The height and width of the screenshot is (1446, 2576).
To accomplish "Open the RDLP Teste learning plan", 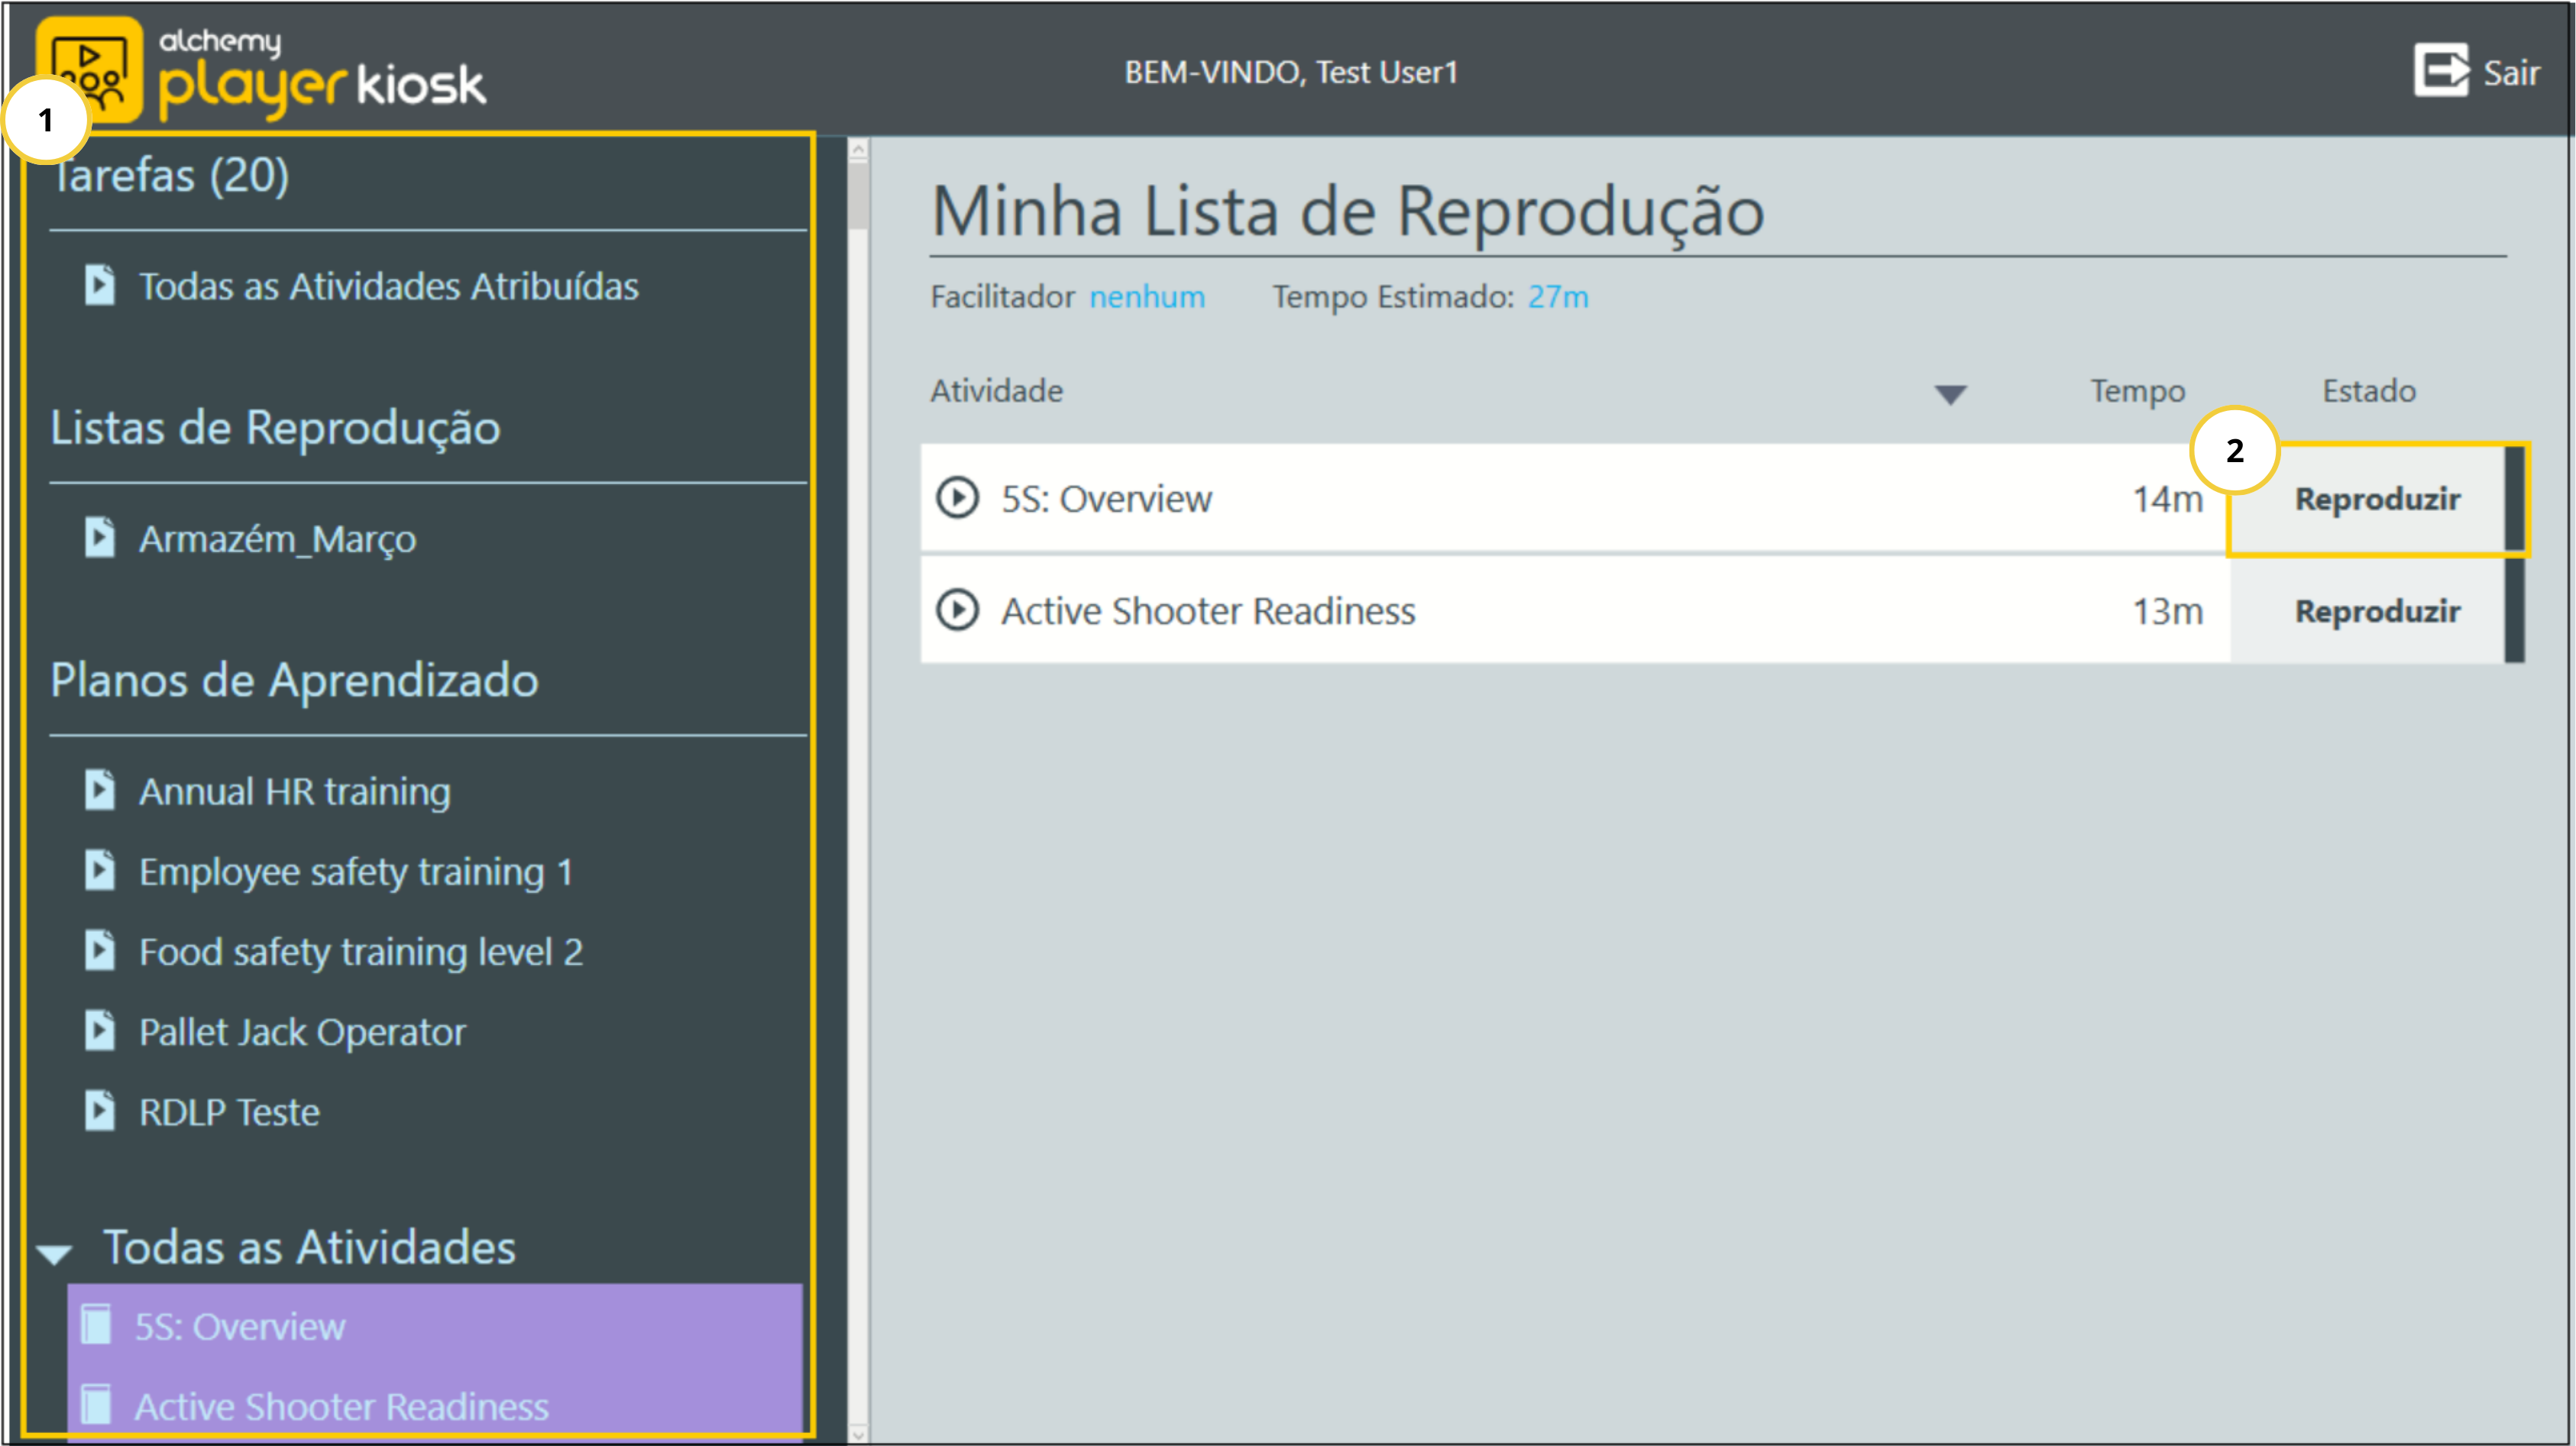I will click(x=229, y=1112).
